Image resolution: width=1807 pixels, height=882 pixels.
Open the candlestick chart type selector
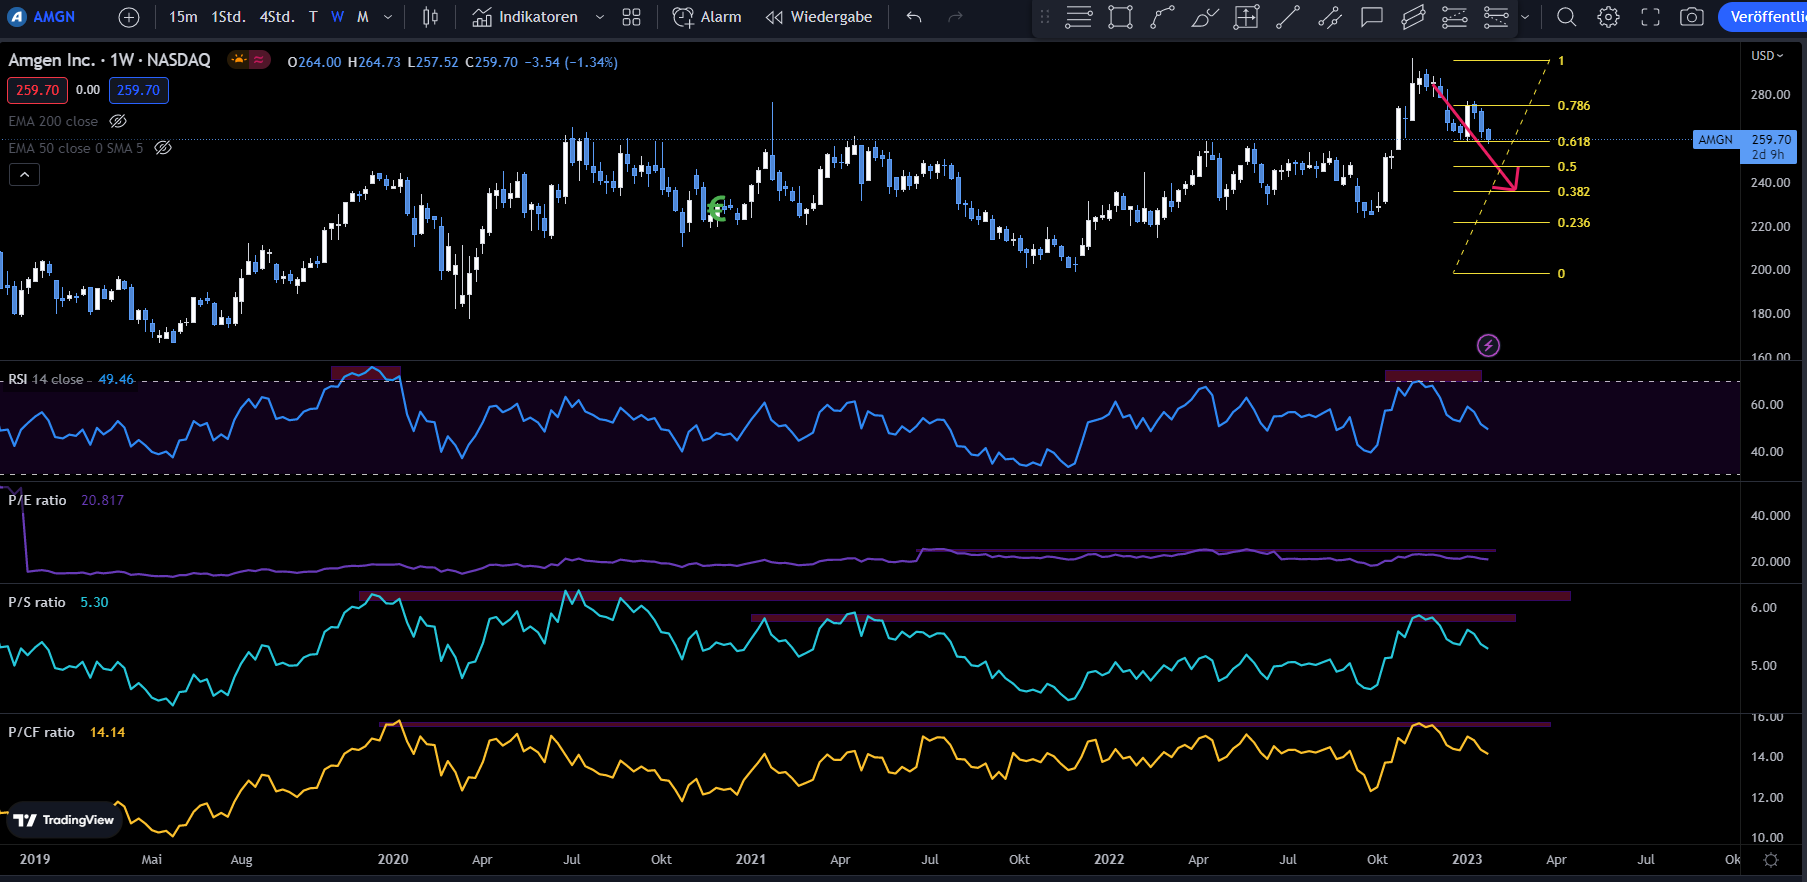point(430,17)
